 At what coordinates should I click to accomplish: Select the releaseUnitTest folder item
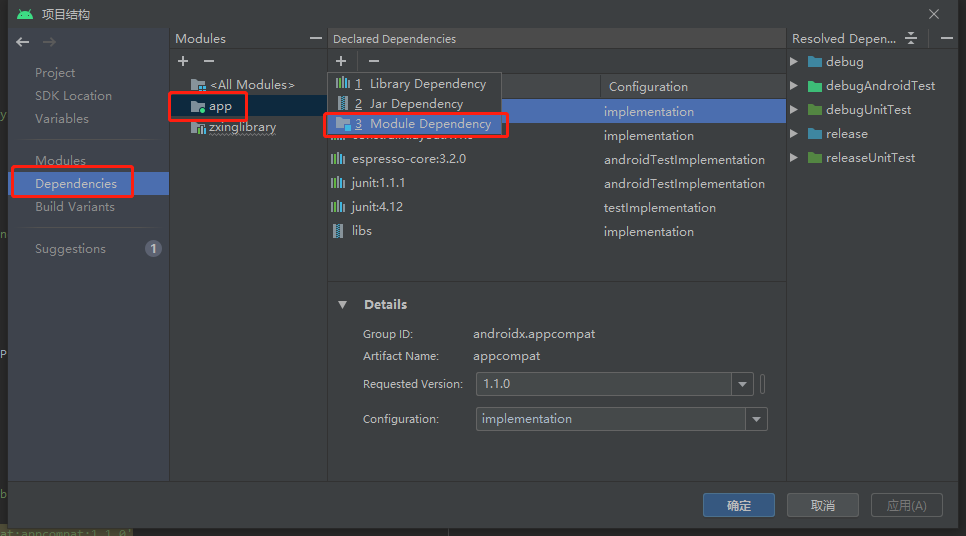pyautogui.click(x=861, y=158)
